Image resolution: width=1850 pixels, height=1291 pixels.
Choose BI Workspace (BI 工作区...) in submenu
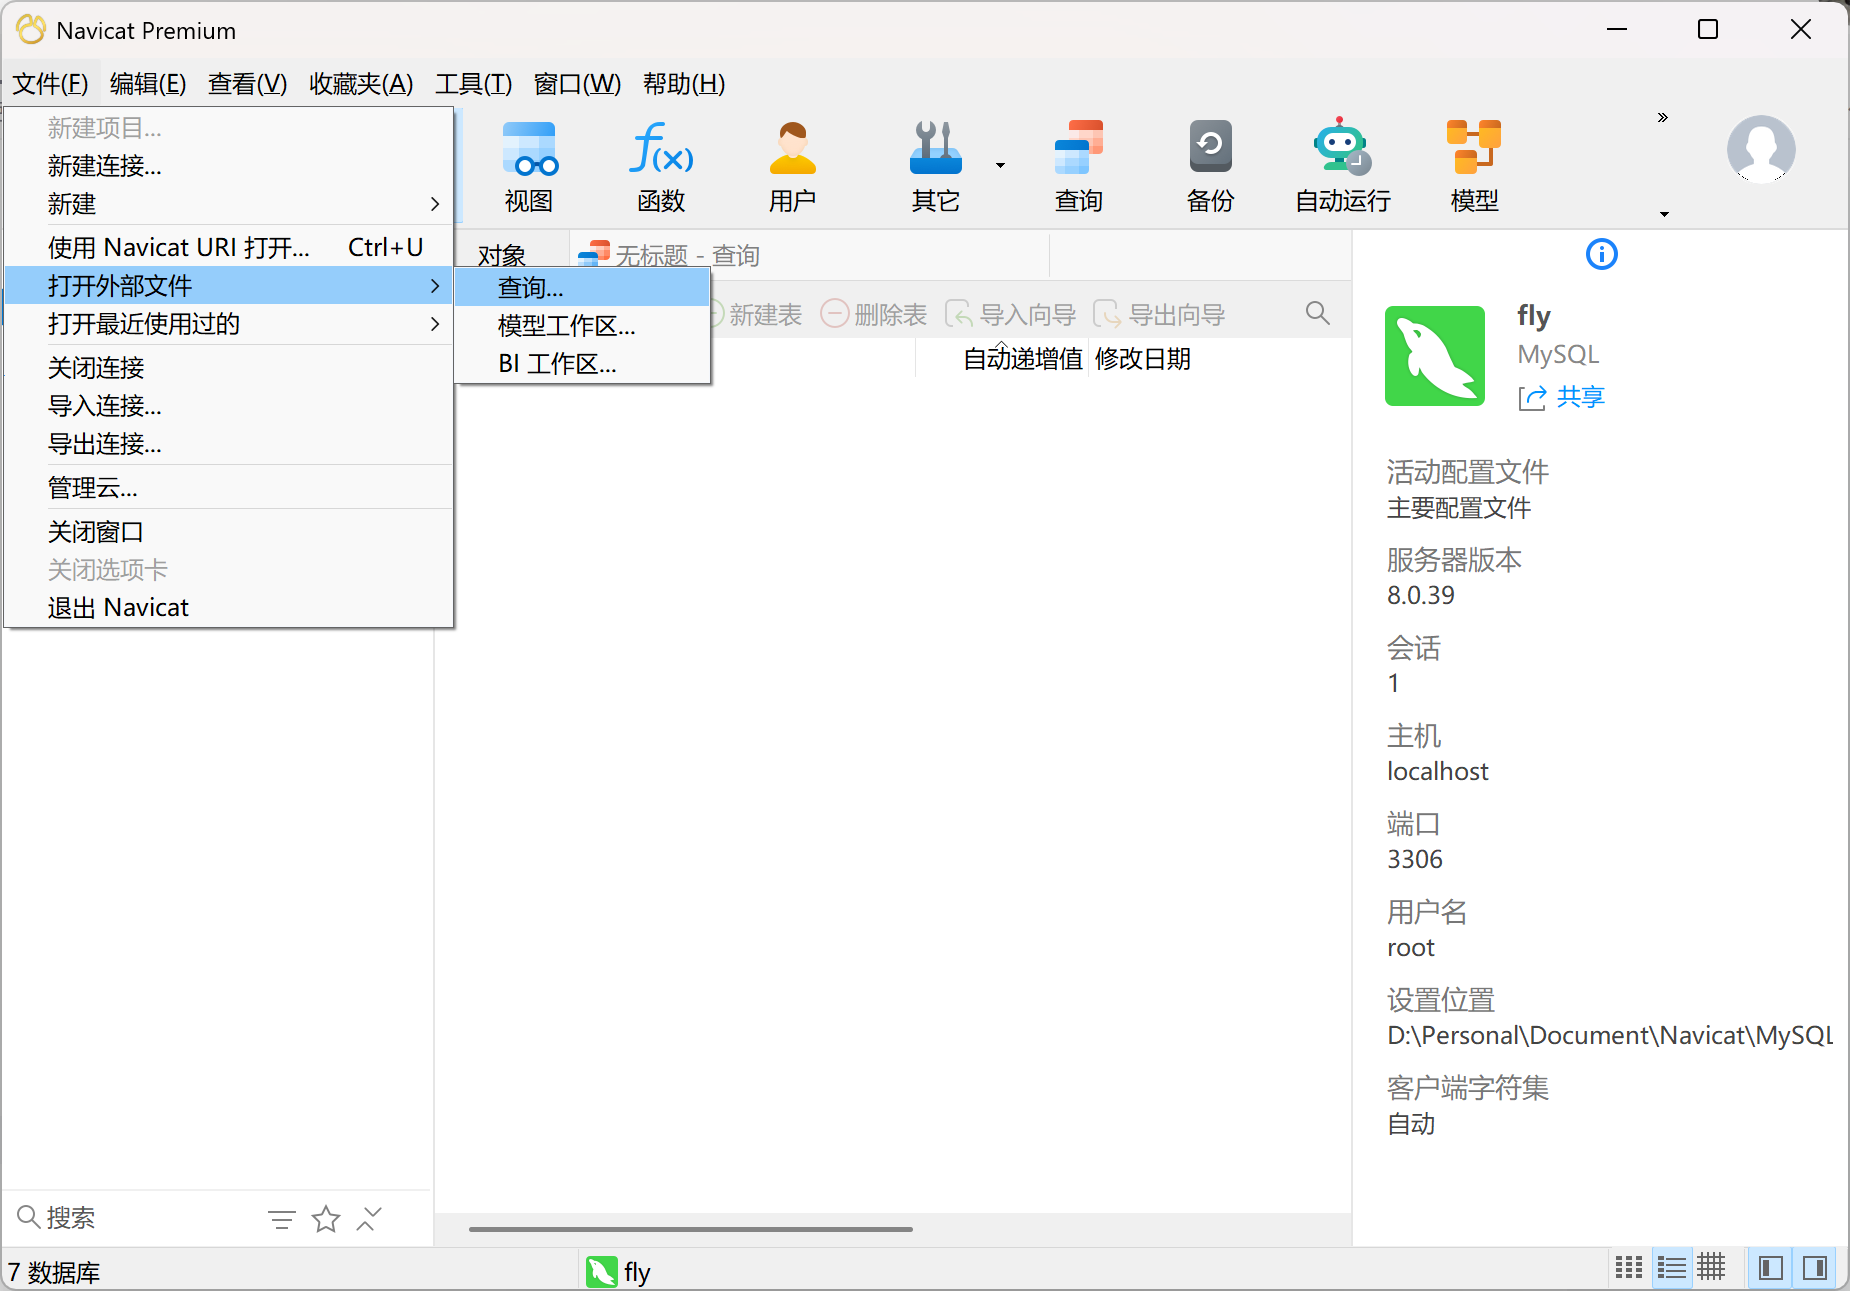click(x=582, y=364)
